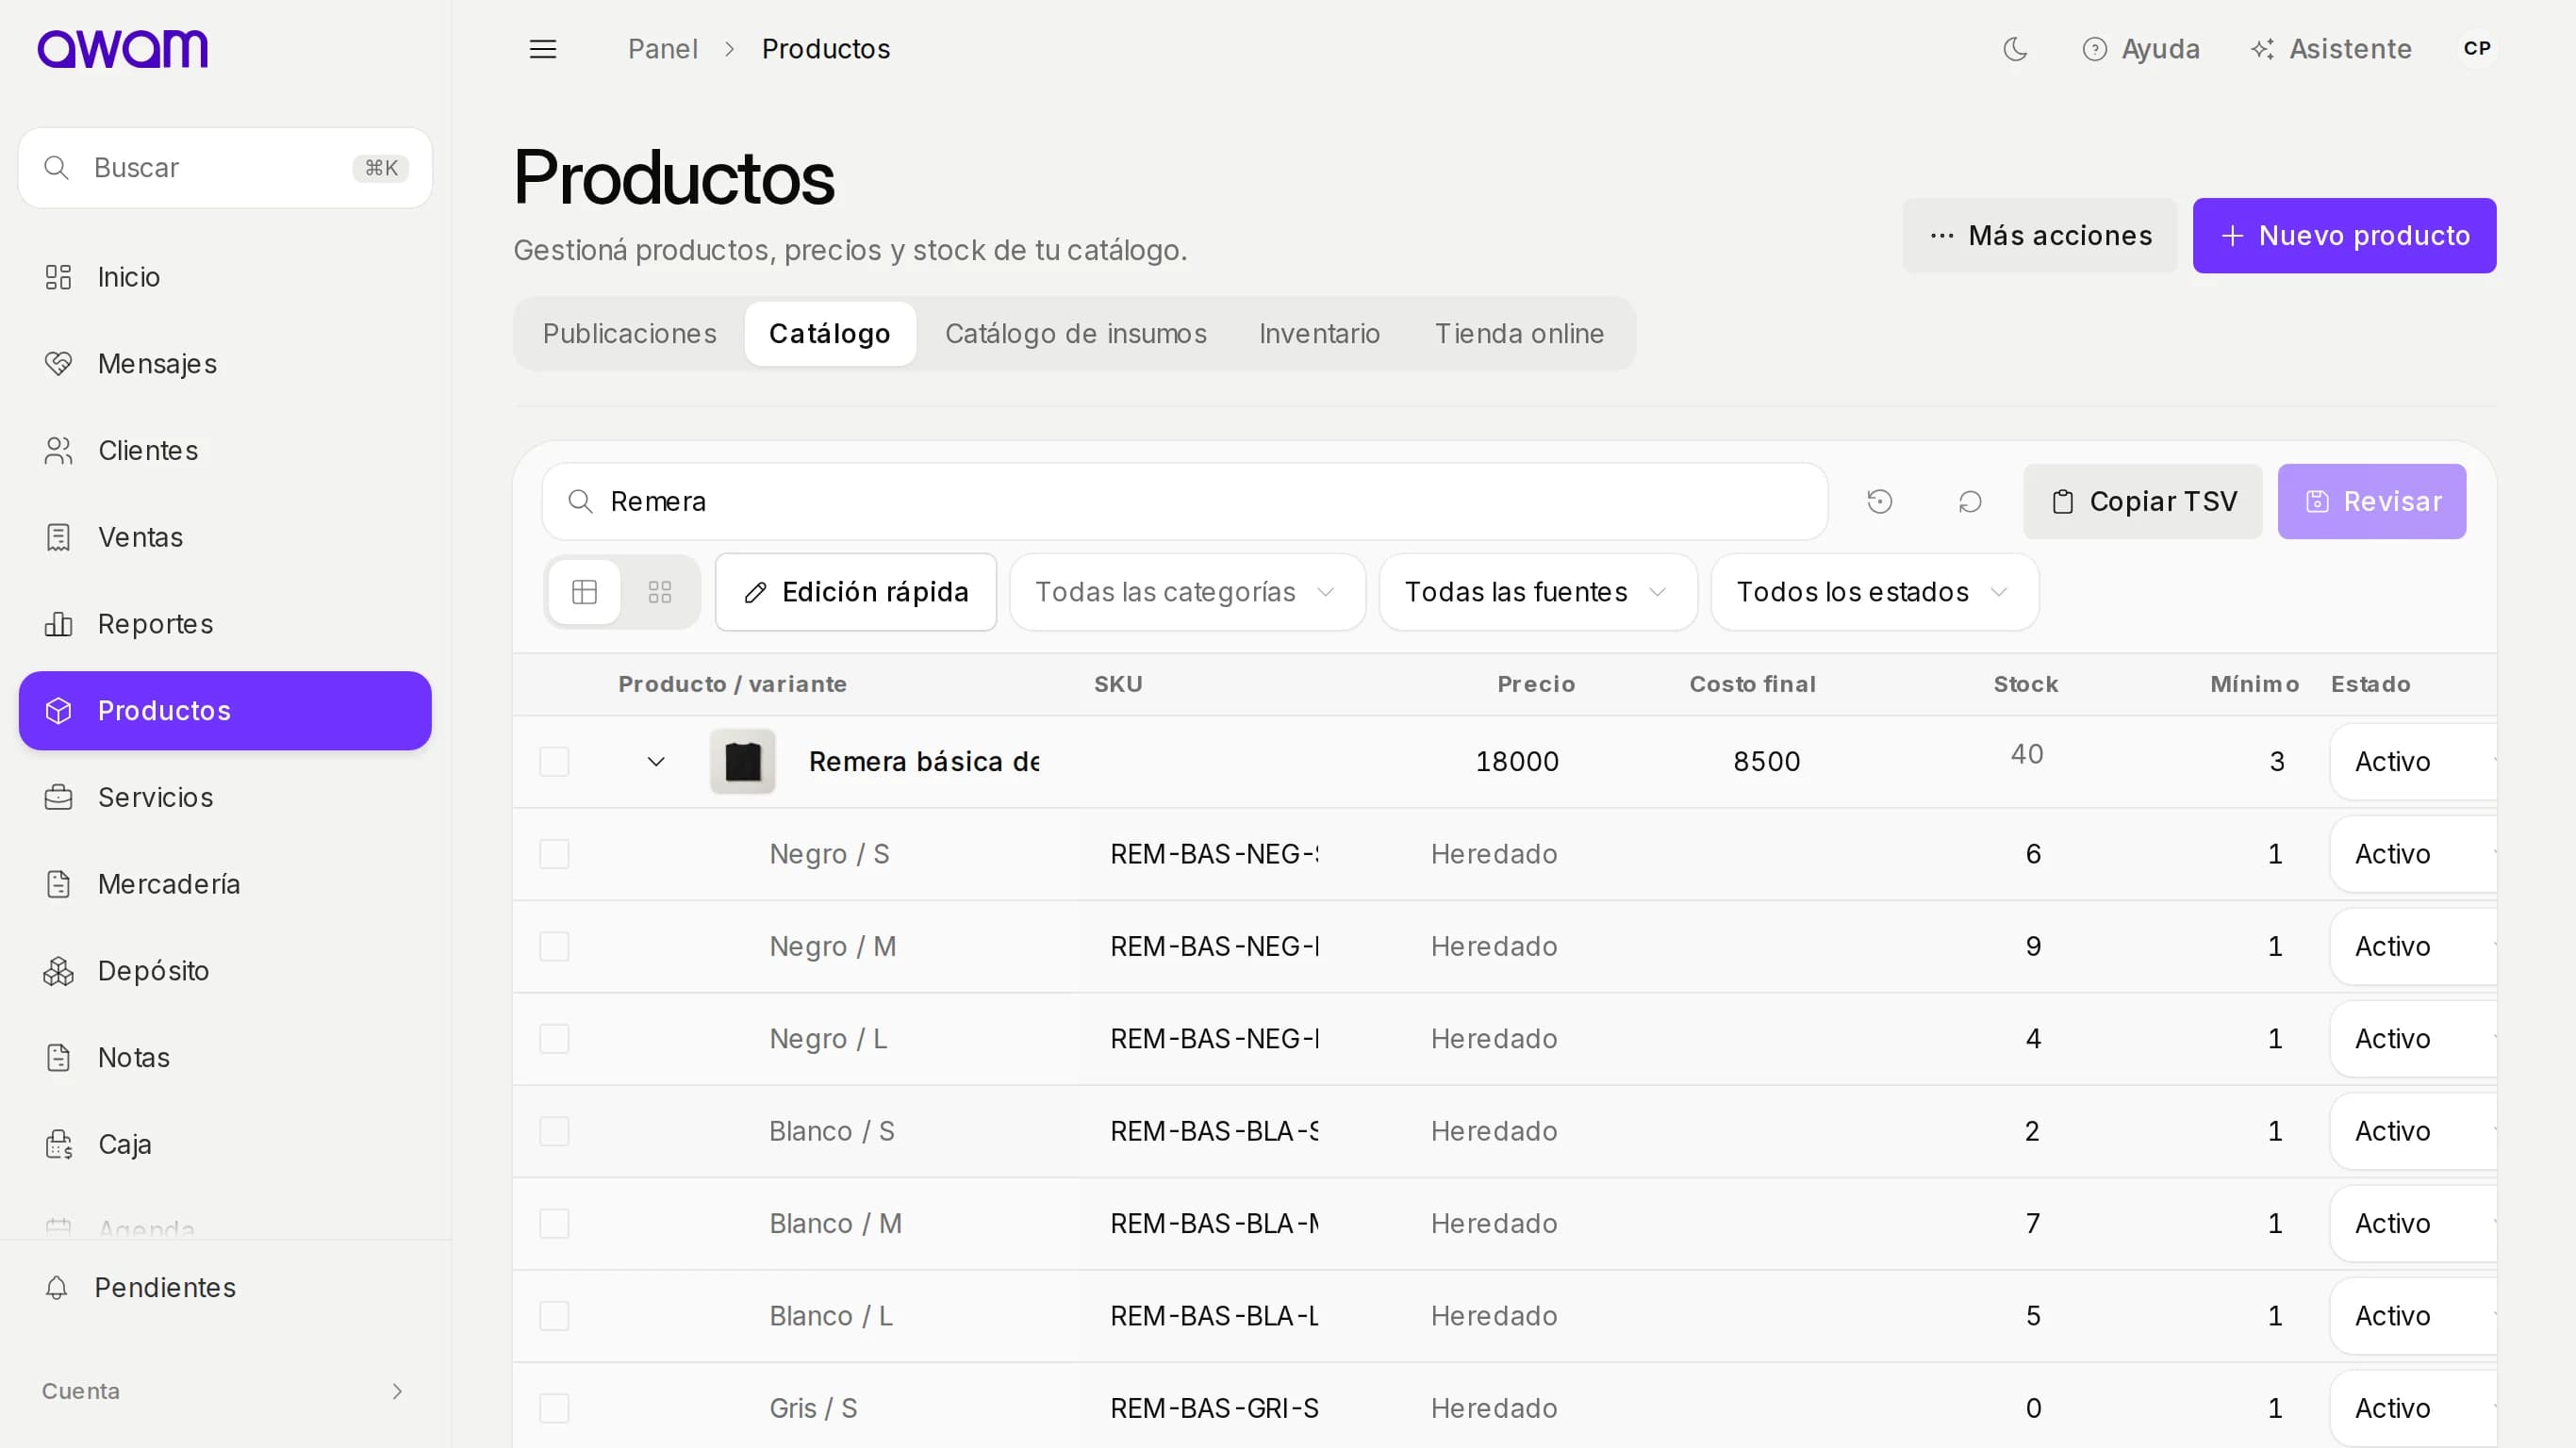Click the history clock icon

pyautogui.click(x=1880, y=501)
